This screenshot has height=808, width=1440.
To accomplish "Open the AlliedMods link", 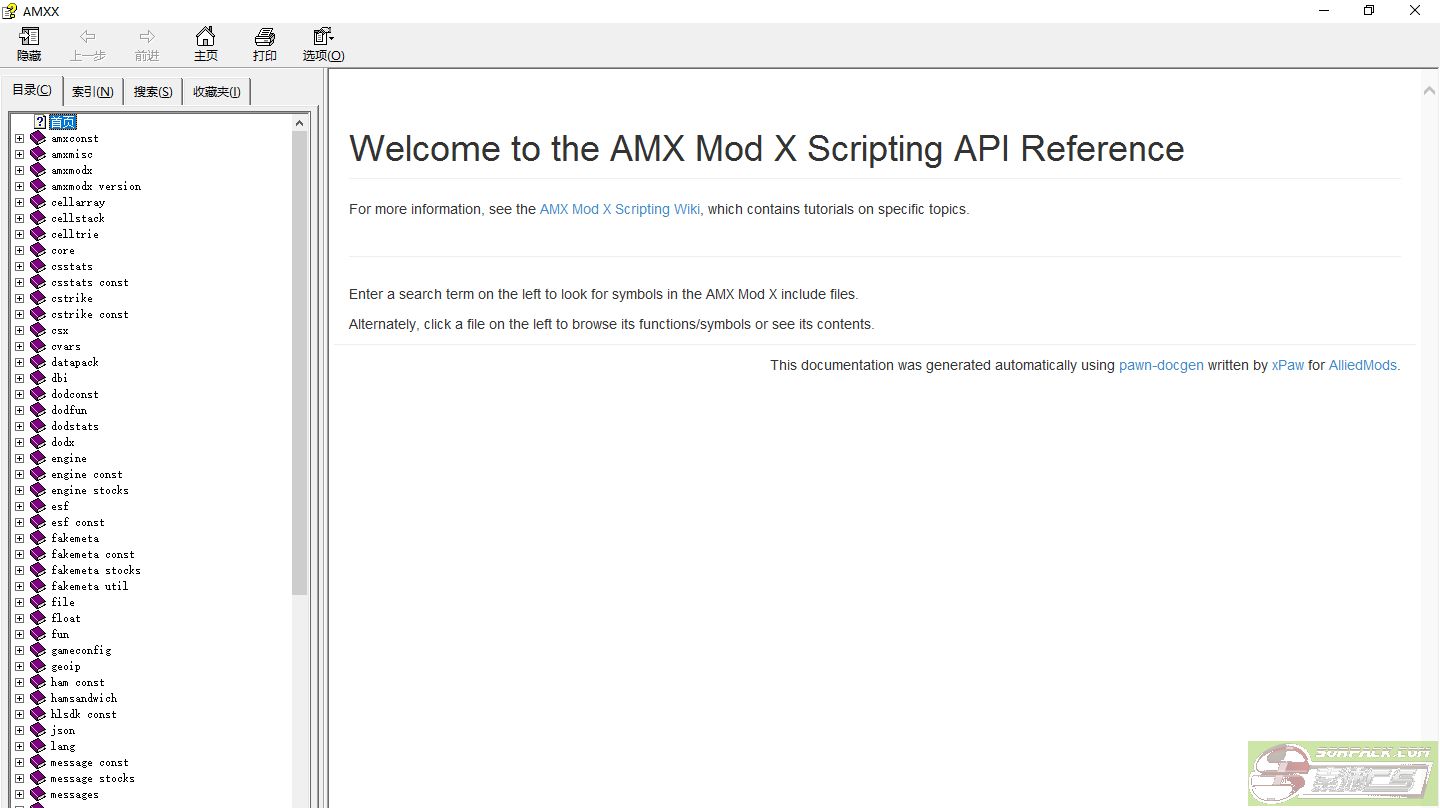I will [x=1362, y=365].
